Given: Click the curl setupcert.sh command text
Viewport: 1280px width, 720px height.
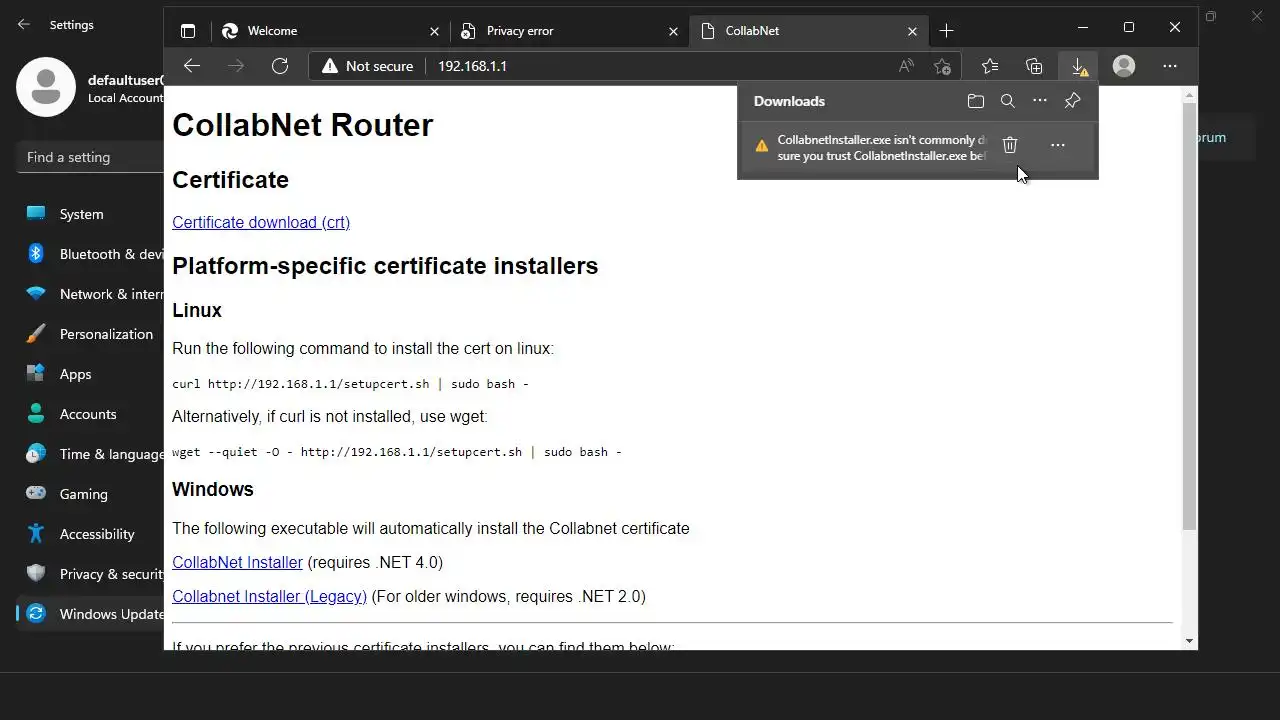Looking at the screenshot, I should click(x=350, y=384).
